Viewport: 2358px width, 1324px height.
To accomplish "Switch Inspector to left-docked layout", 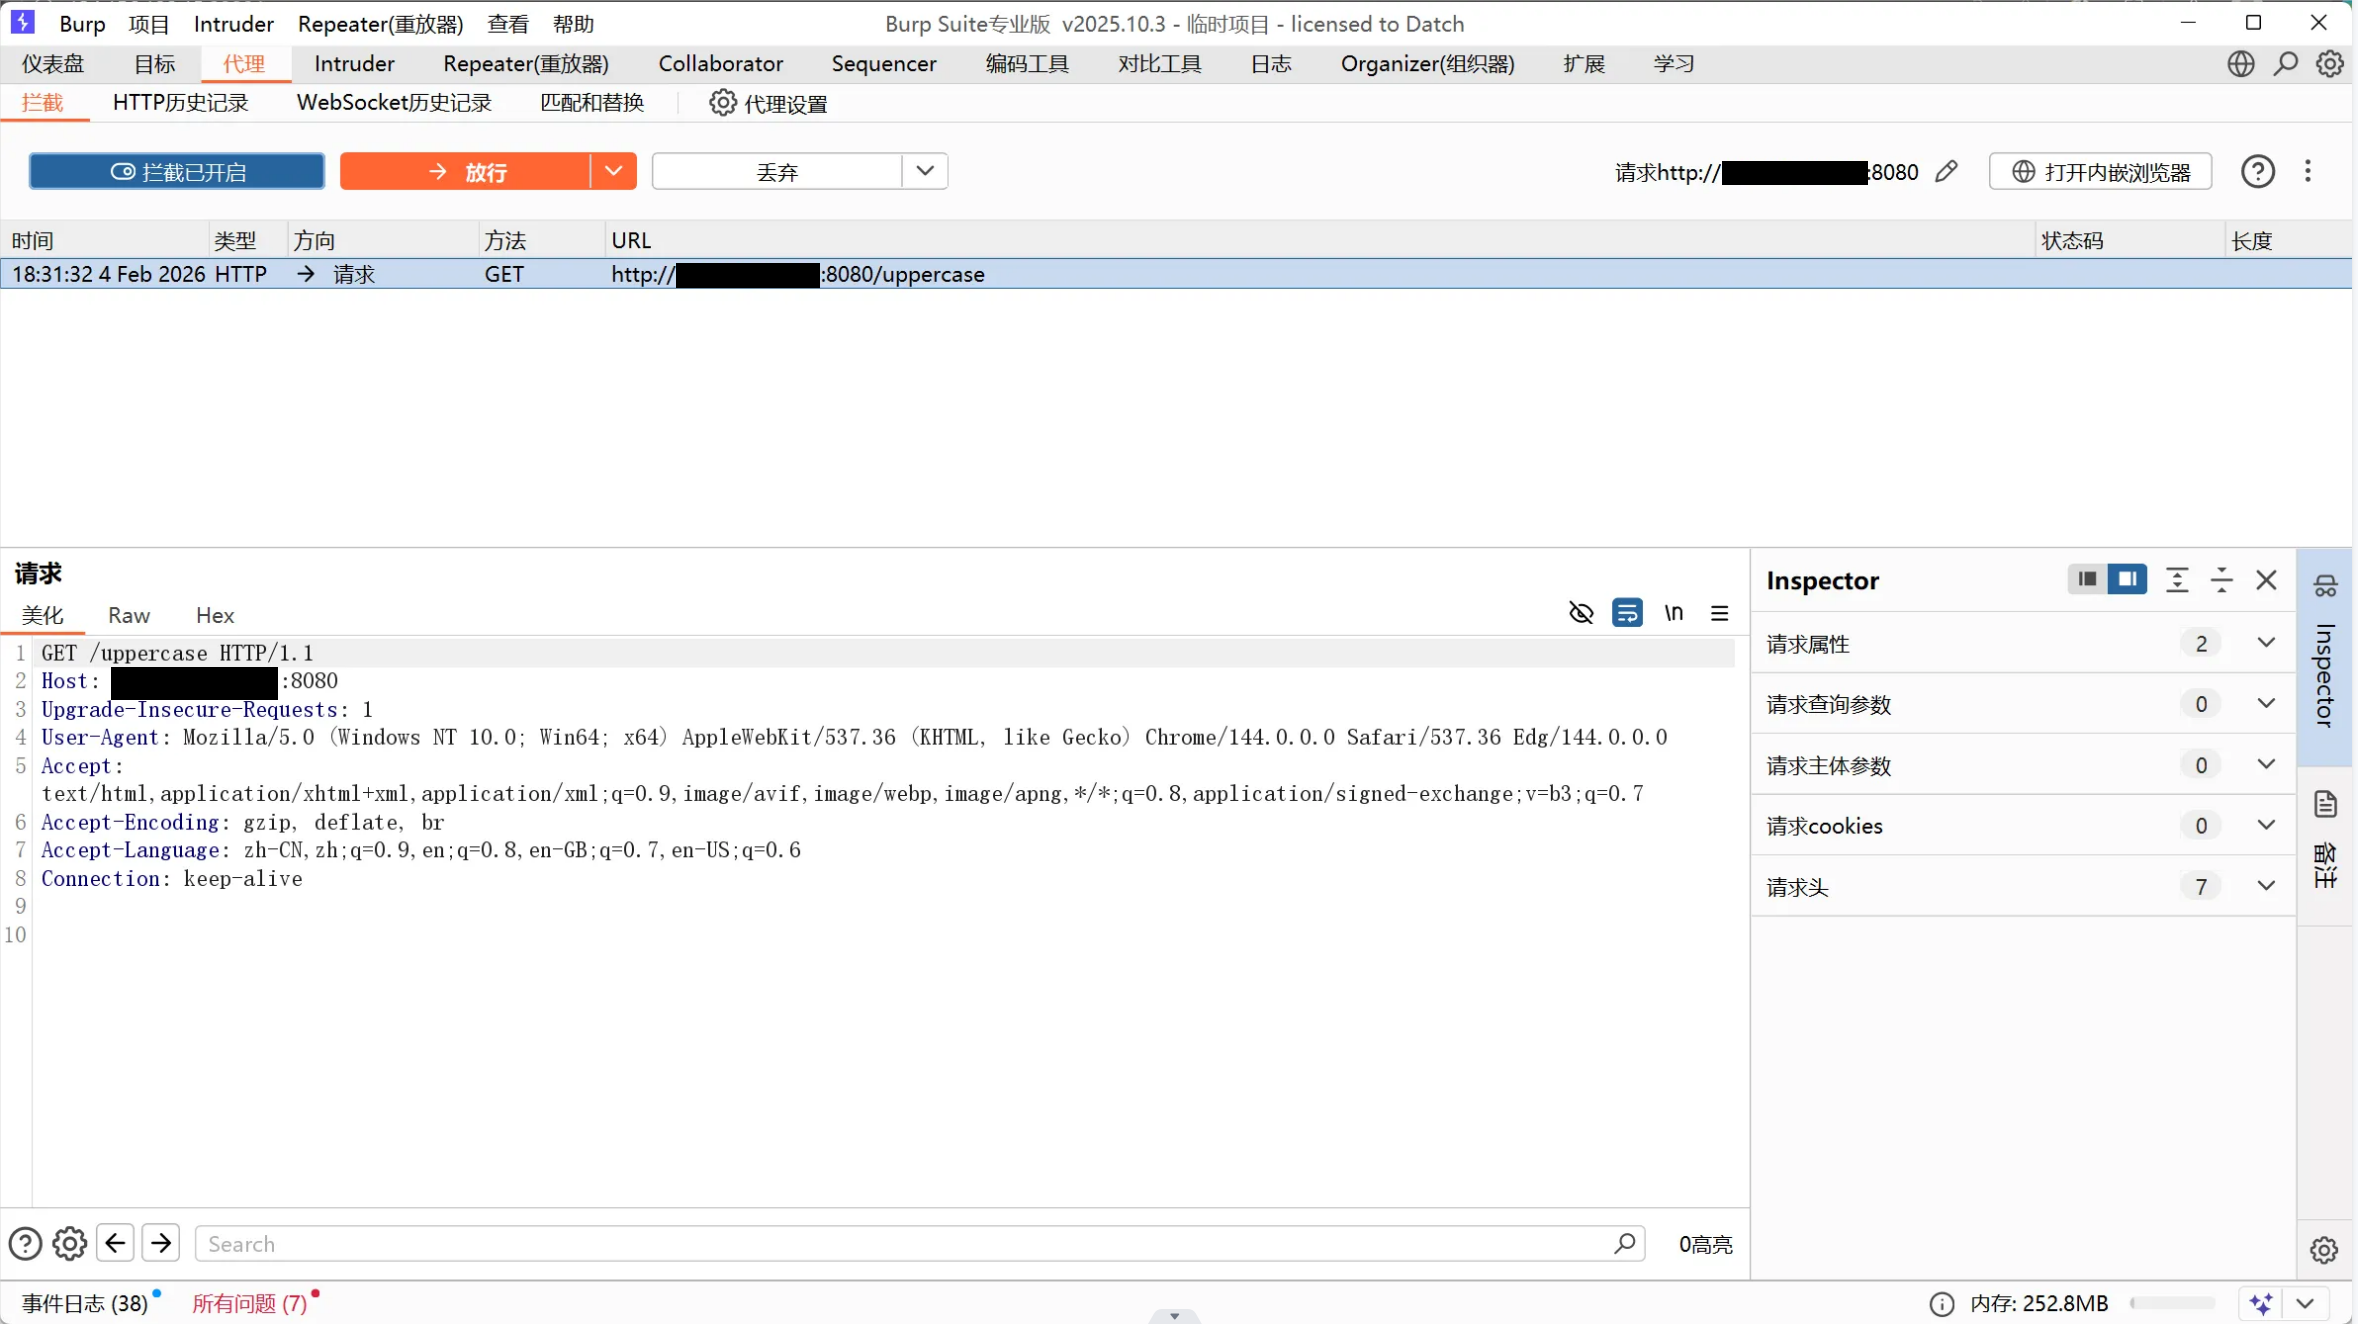I will (2087, 579).
